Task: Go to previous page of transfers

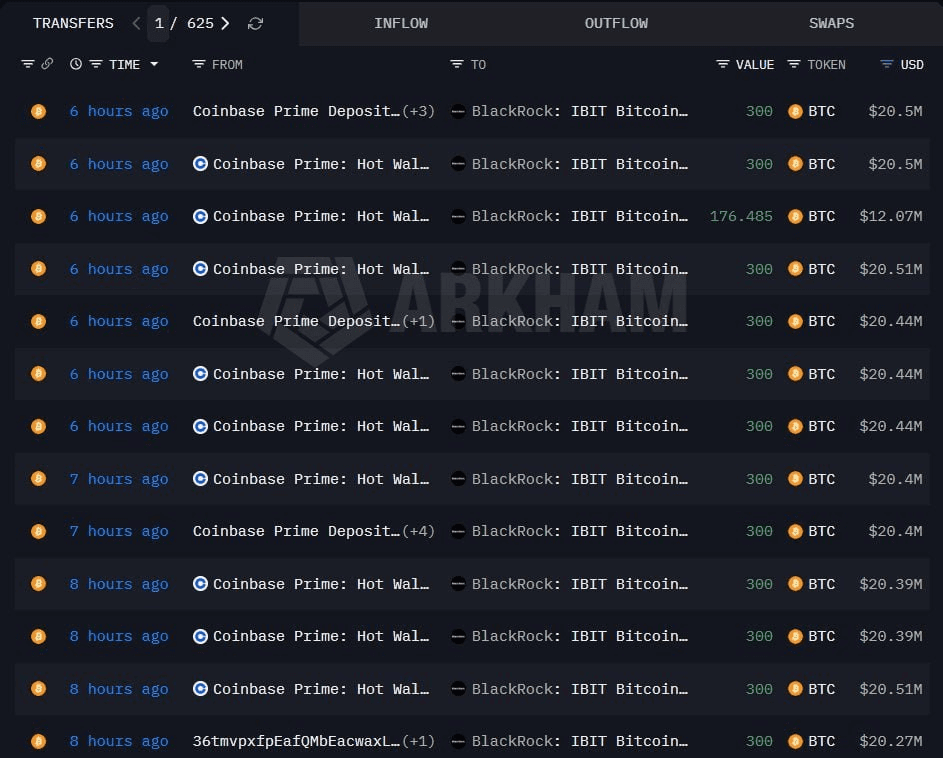Action: point(136,23)
